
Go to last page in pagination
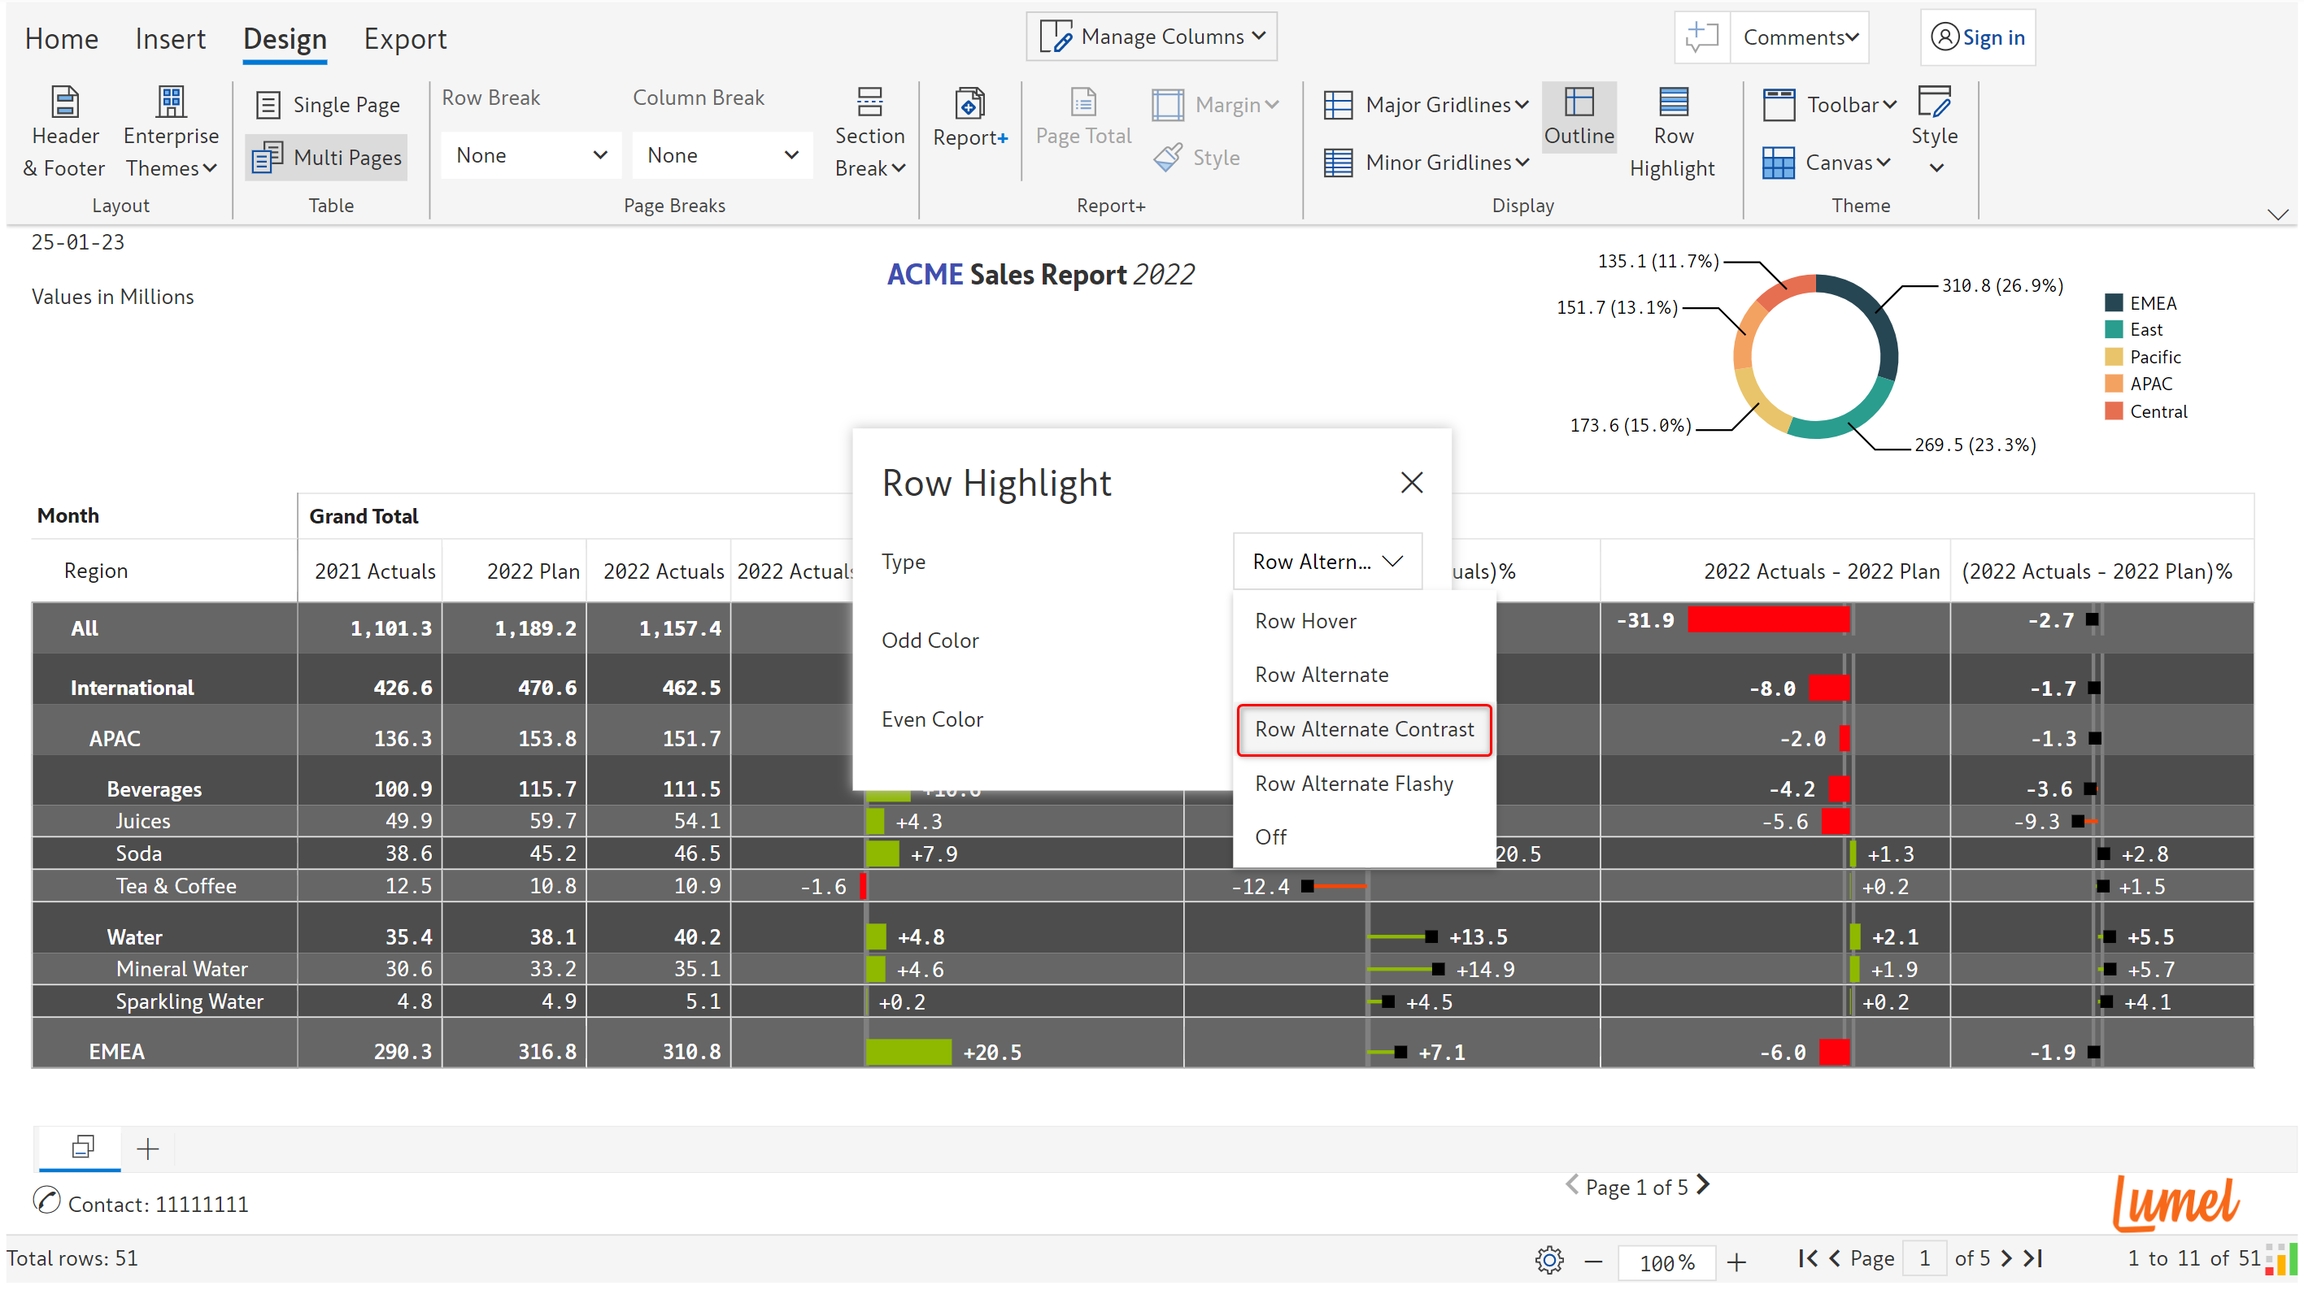point(2034,1258)
